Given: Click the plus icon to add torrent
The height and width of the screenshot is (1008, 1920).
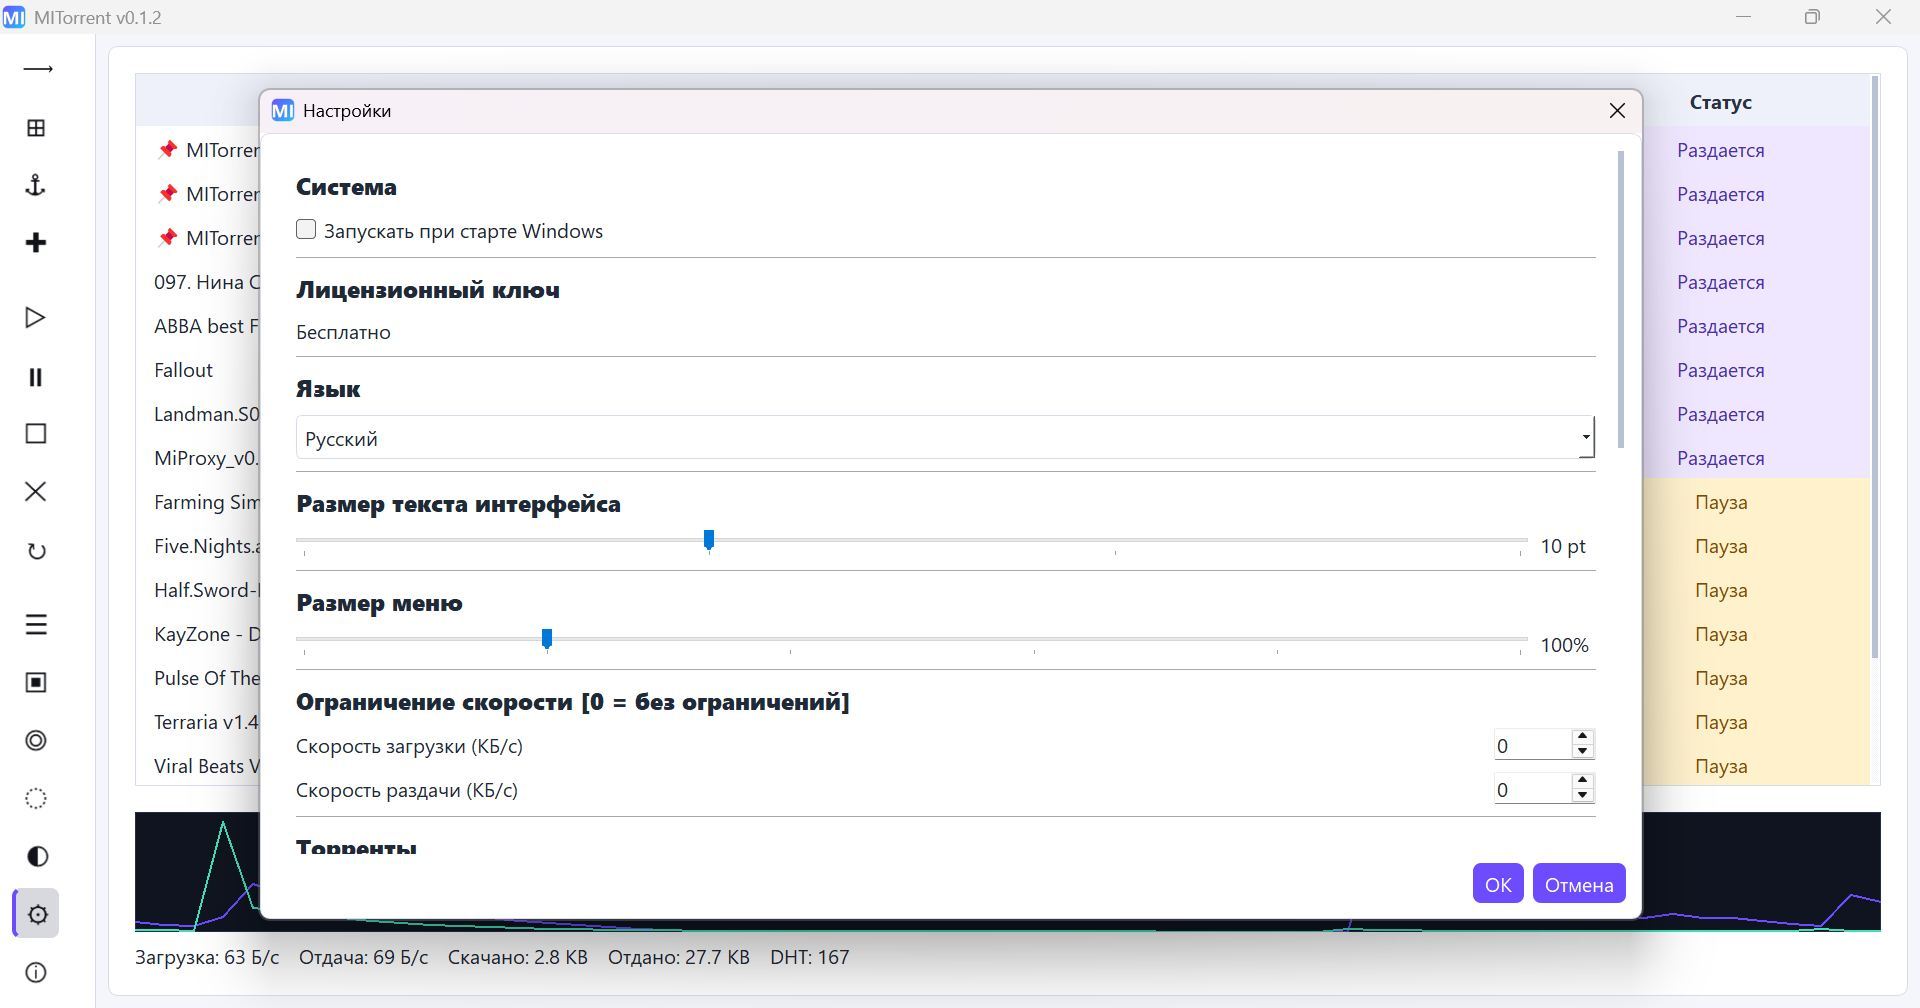Looking at the screenshot, I should tap(36, 243).
